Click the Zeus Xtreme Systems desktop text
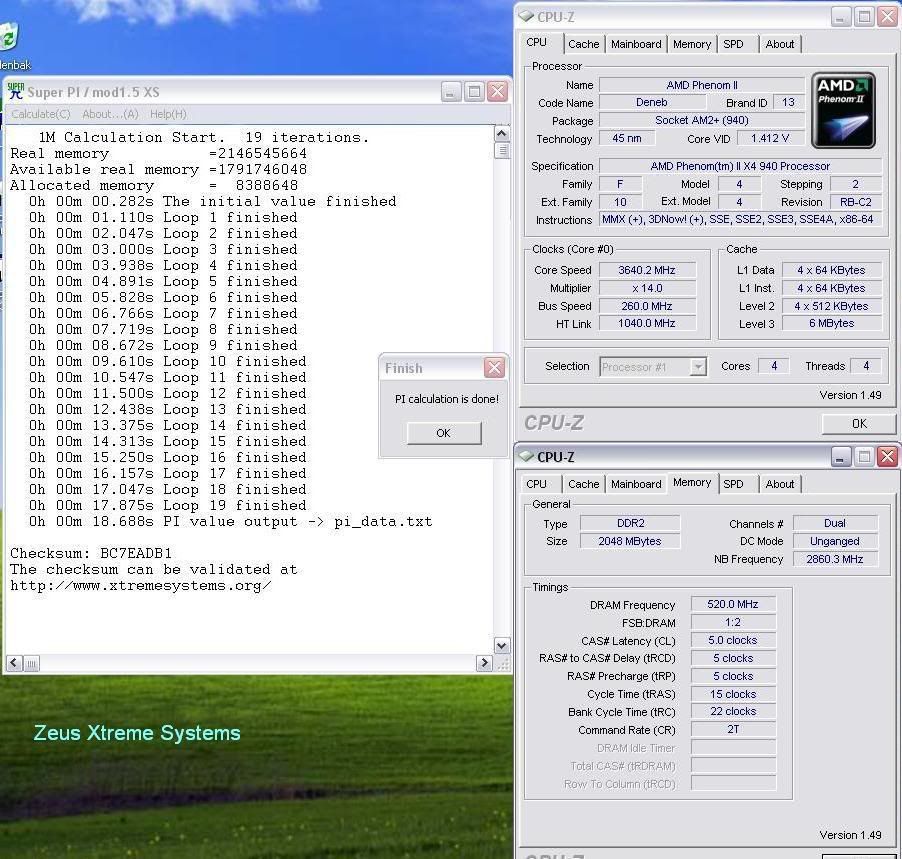 [x=137, y=733]
